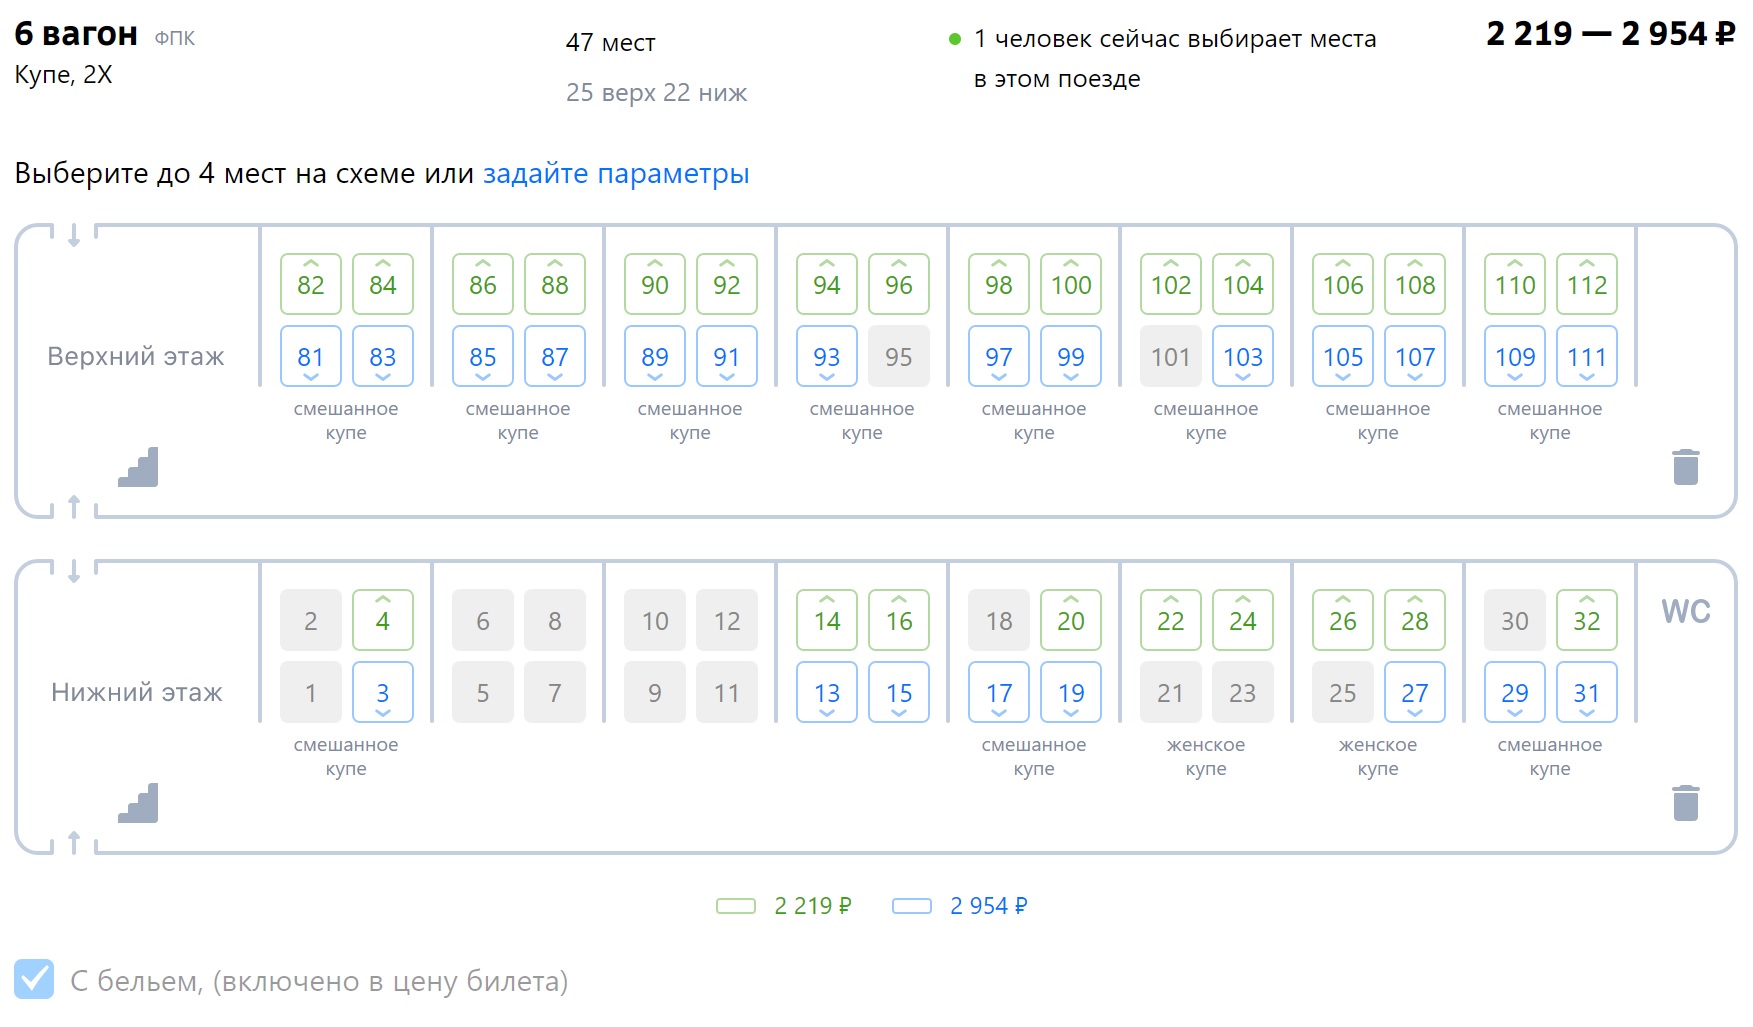Screen dimensions: 1753x1027
Task: Open the 'задайте параметры' link
Action: click(x=616, y=173)
